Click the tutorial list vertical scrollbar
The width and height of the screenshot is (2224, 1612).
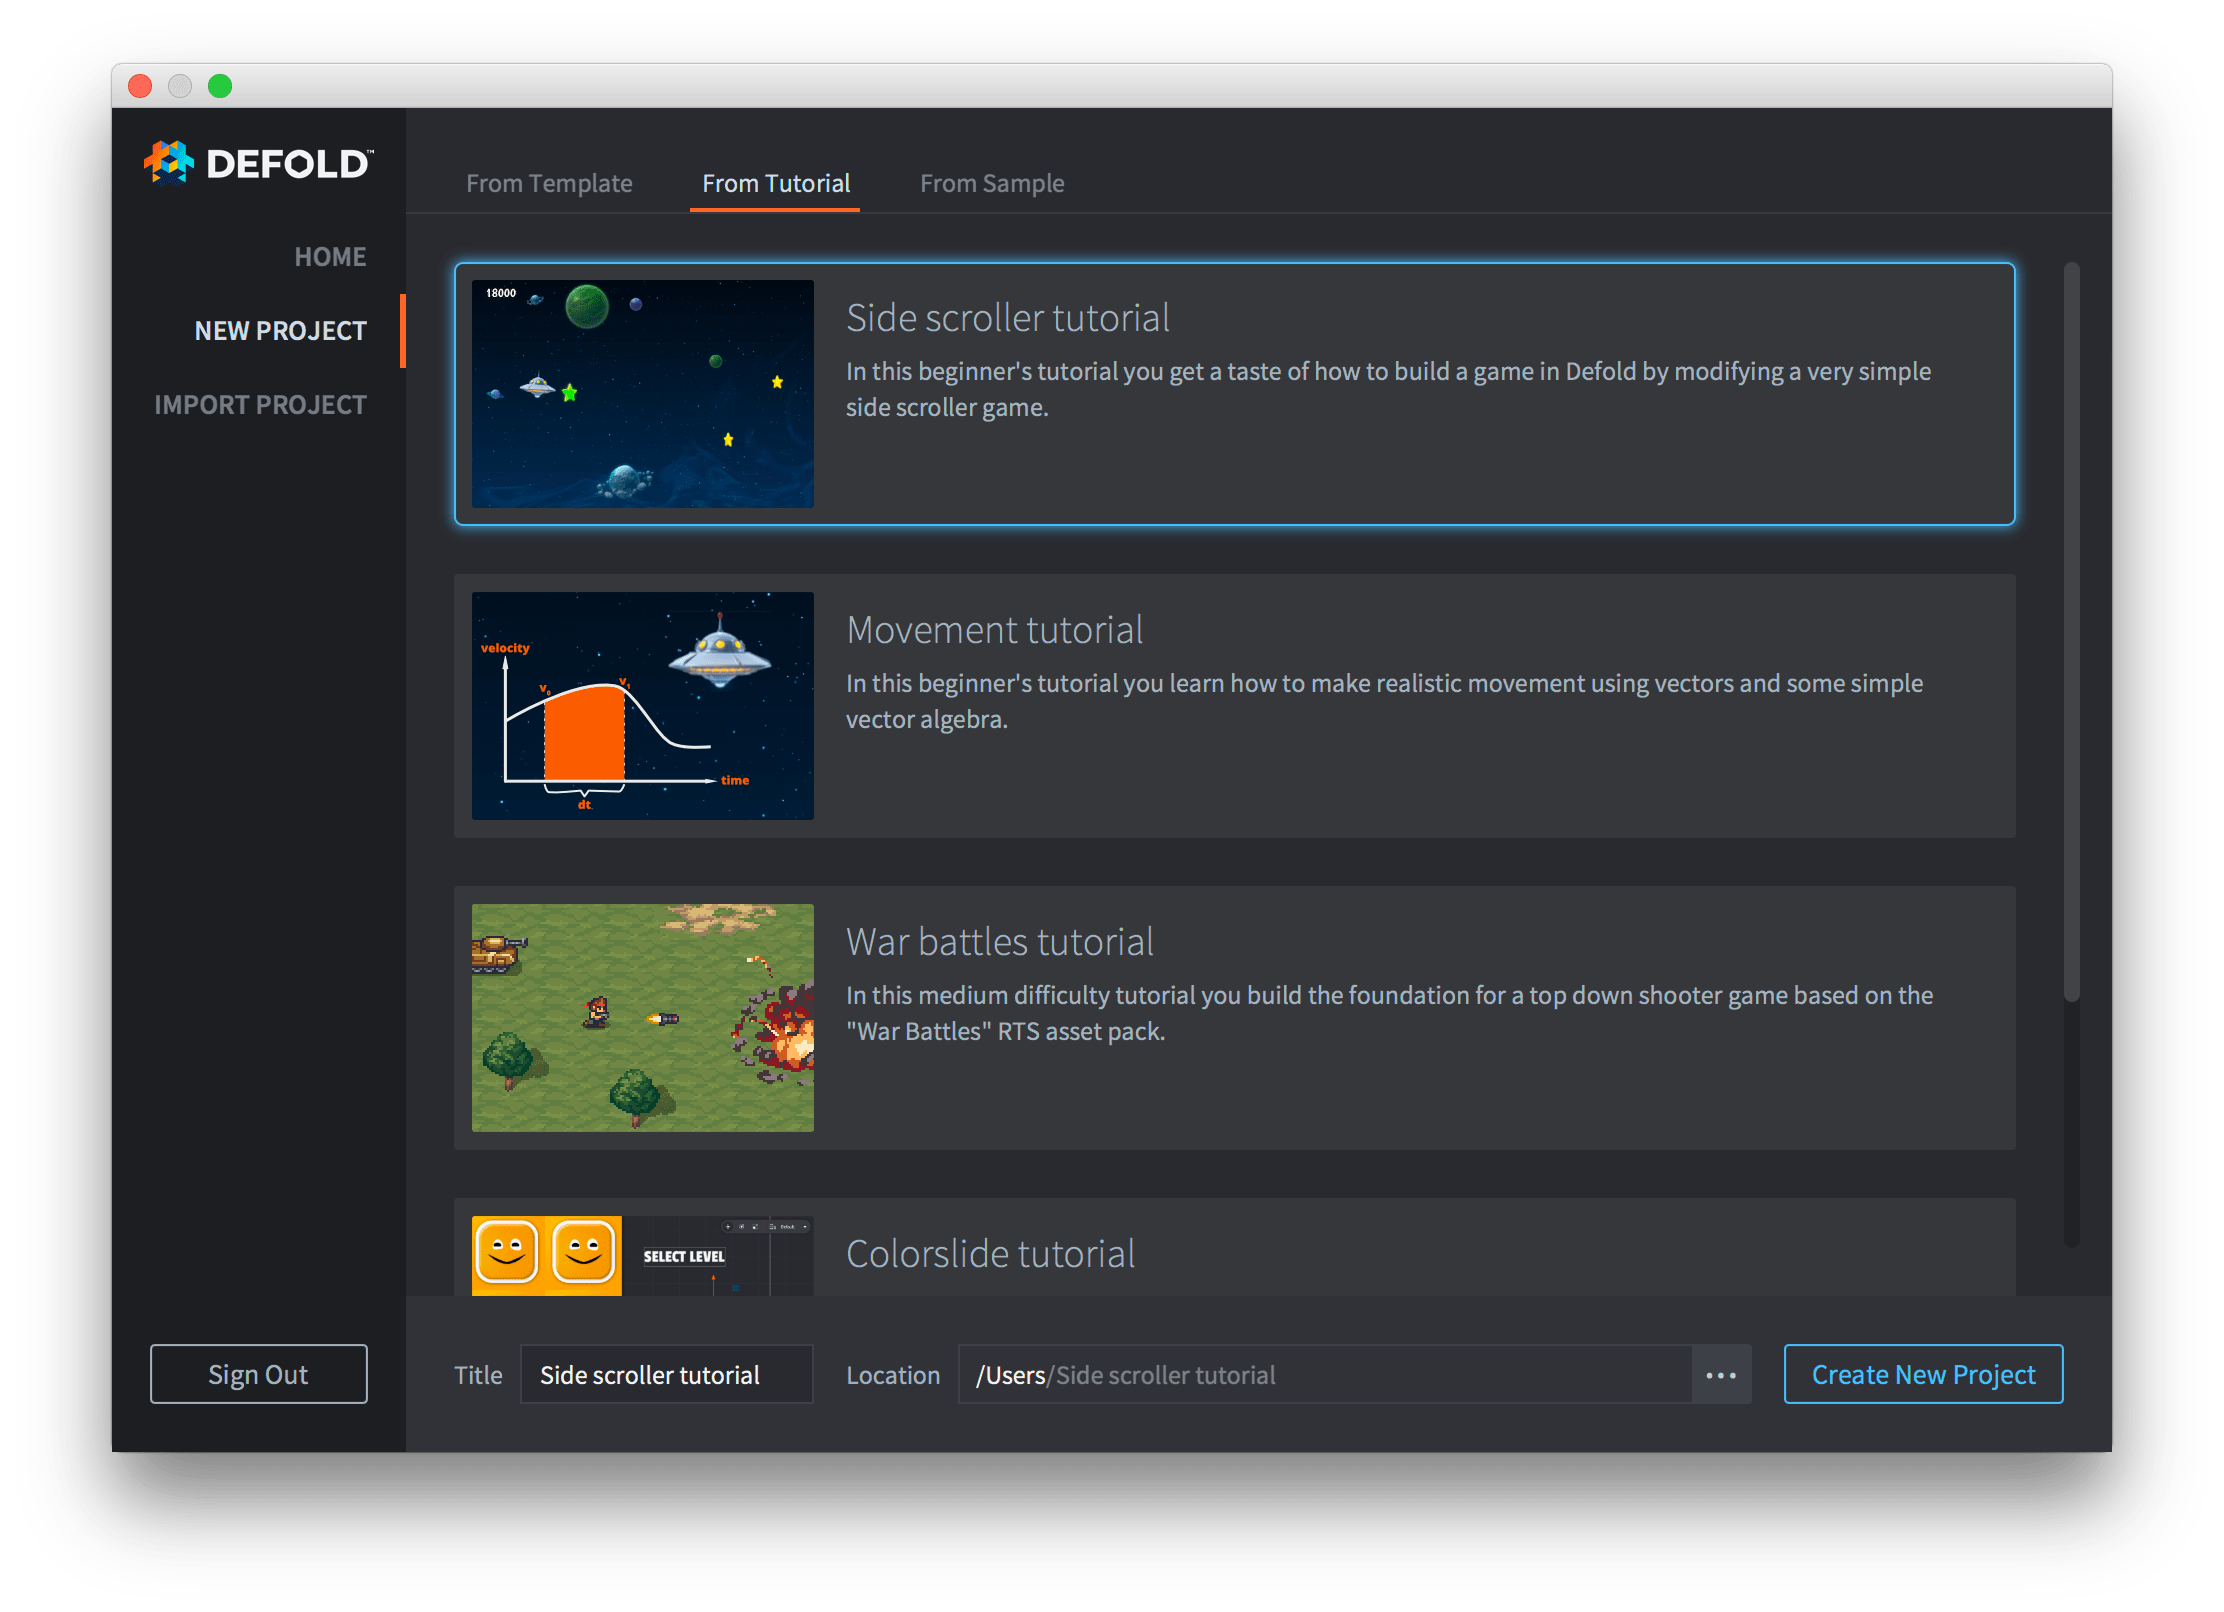coord(2071,630)
